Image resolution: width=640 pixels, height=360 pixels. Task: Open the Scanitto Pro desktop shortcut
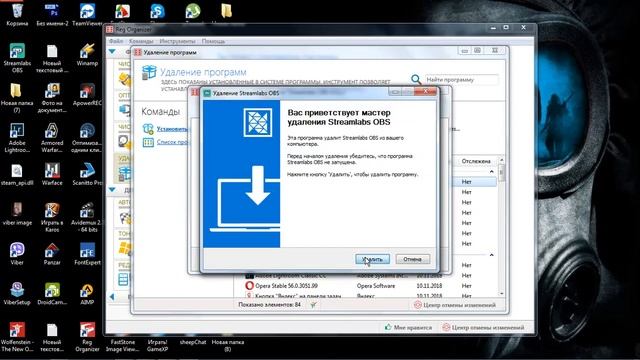[x=87, y=175]
